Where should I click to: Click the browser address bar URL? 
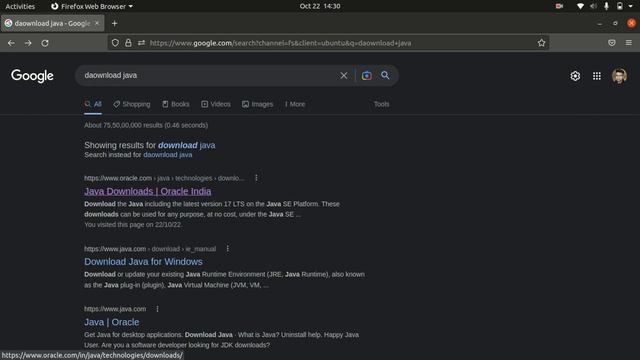coord(280,43)
